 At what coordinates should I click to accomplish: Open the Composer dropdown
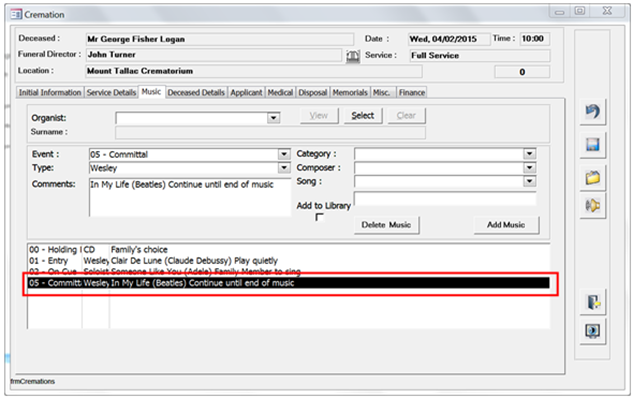pos(529,168)
